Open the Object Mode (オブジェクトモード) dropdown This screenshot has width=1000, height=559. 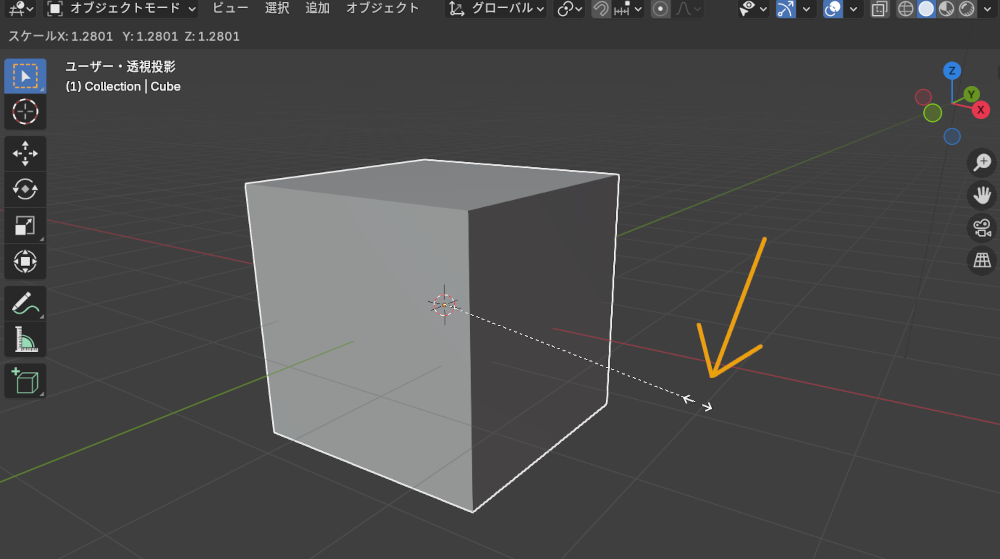tap(121, 9)
